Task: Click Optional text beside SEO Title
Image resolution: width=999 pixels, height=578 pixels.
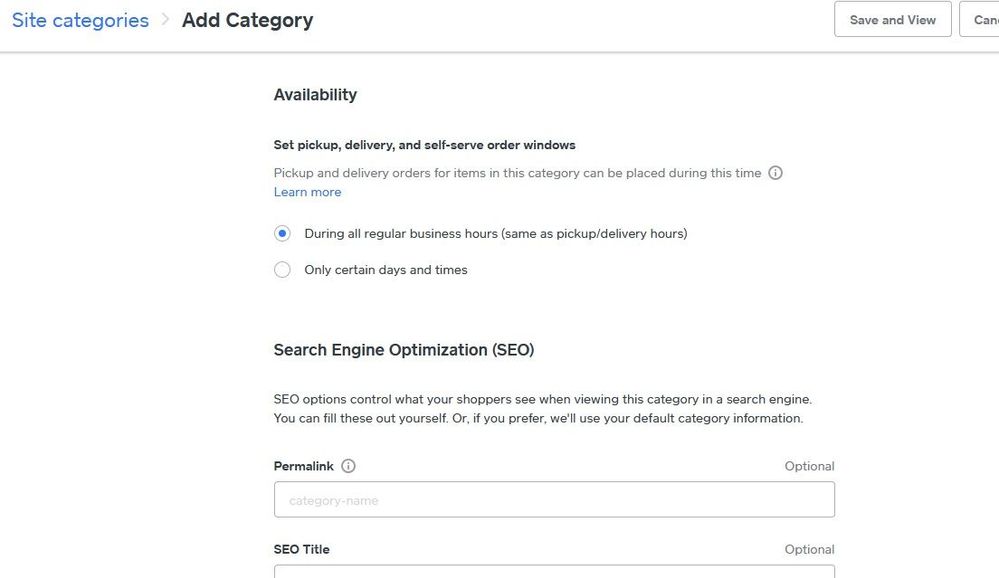Action: coord(809,549)
